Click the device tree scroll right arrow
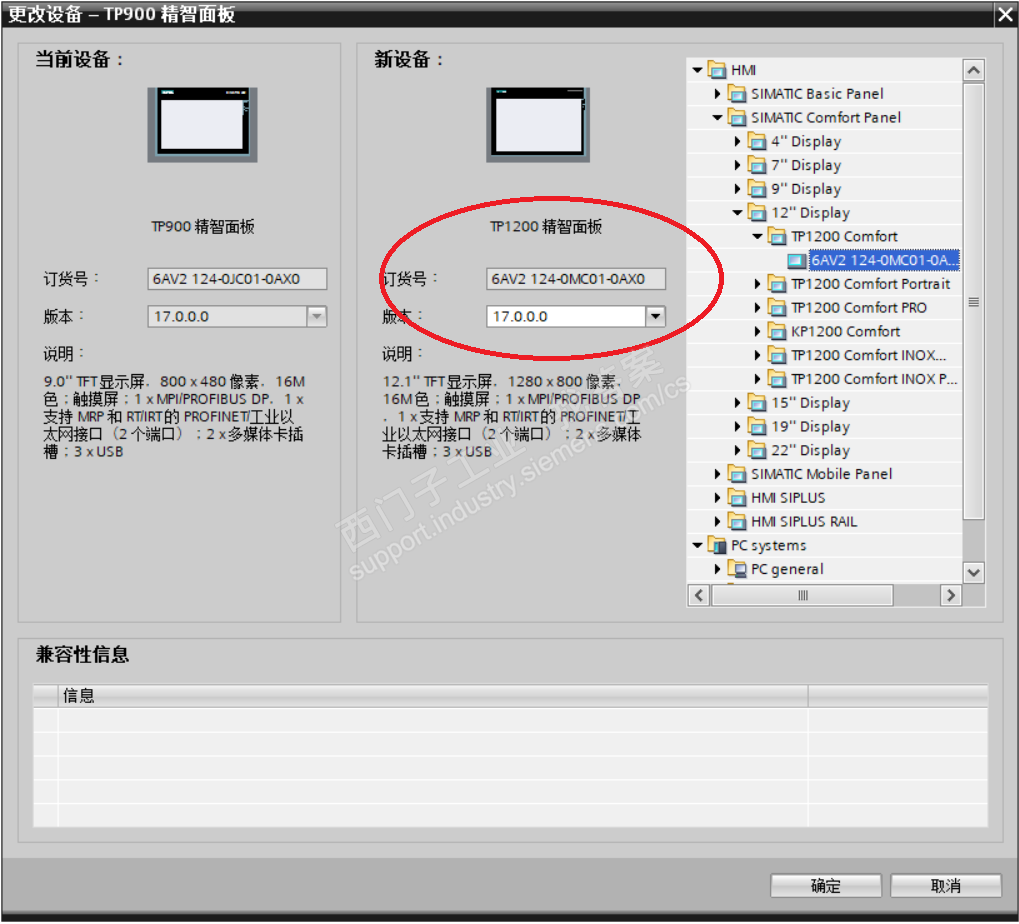The height and width of the screenshot is (924, 1019). point(951,595)
